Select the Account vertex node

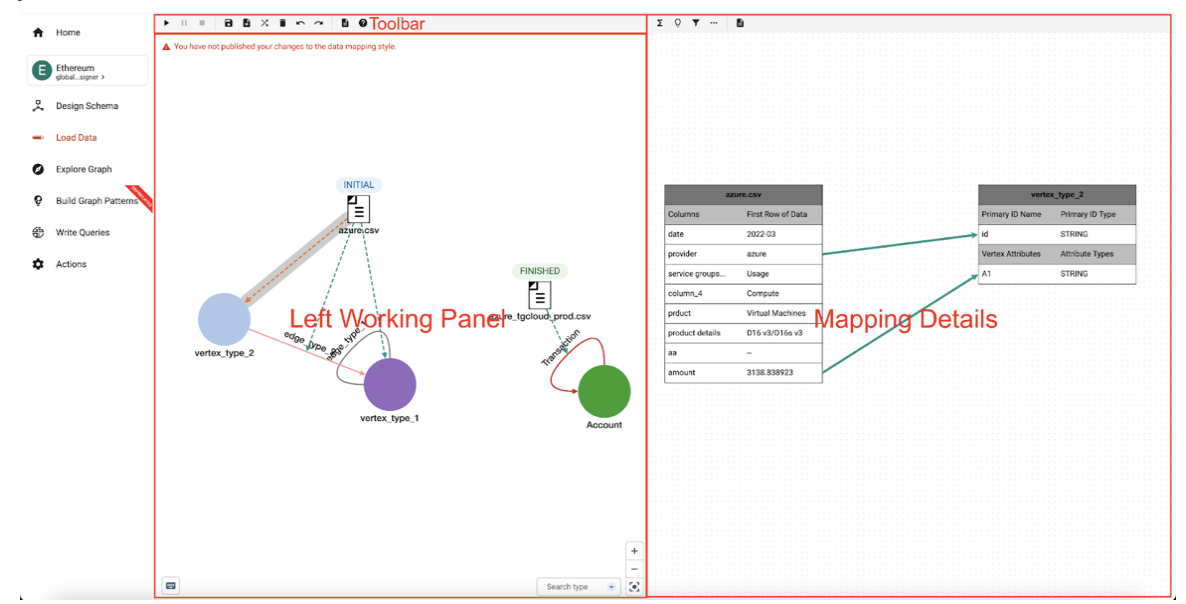pyautogui.click(x=603, y=391)
